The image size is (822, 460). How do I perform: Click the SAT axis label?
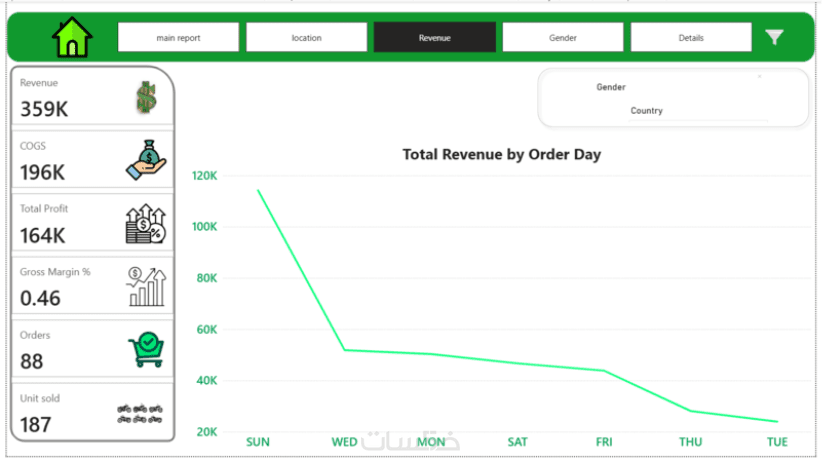click(x=517, y=442)
